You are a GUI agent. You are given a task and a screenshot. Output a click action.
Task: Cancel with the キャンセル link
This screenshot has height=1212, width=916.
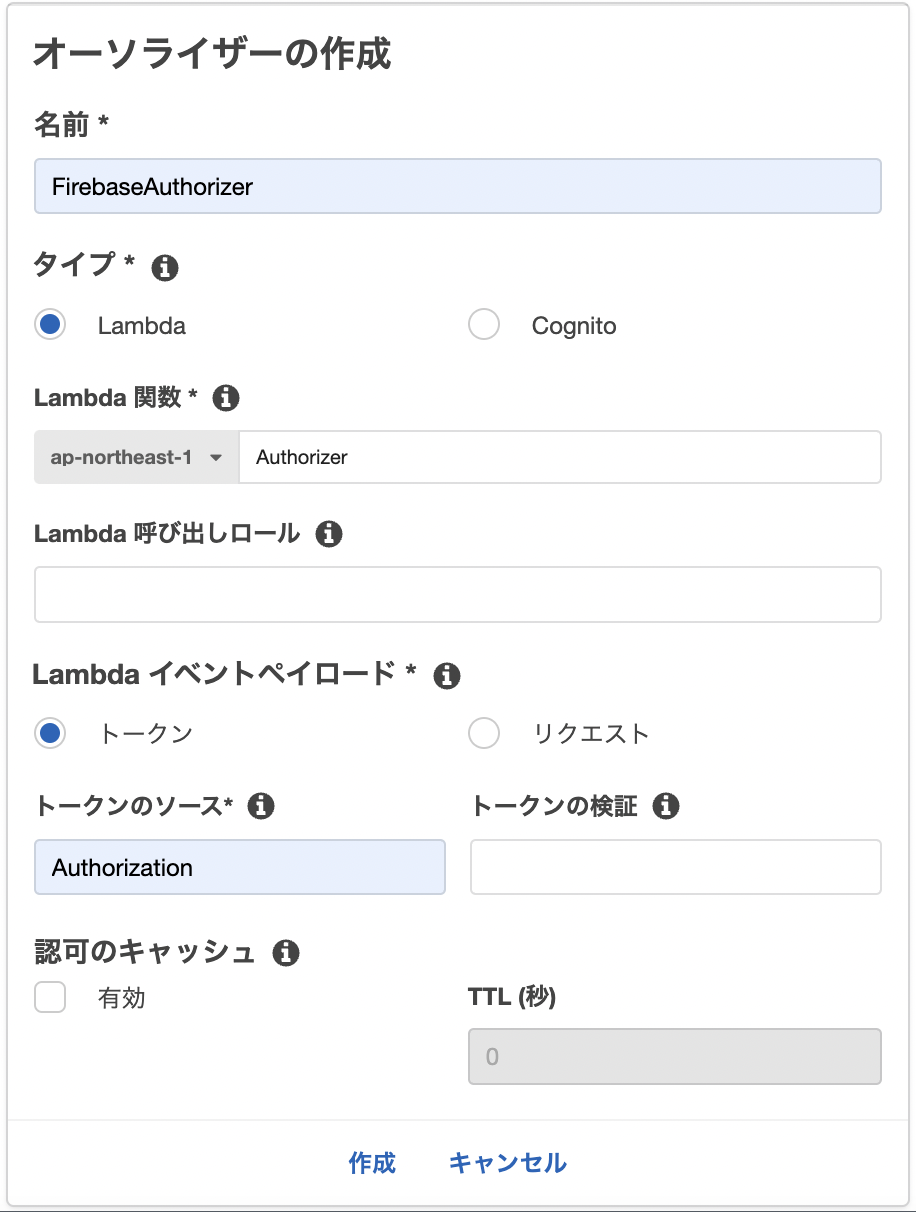click(x=508, y=1163)
